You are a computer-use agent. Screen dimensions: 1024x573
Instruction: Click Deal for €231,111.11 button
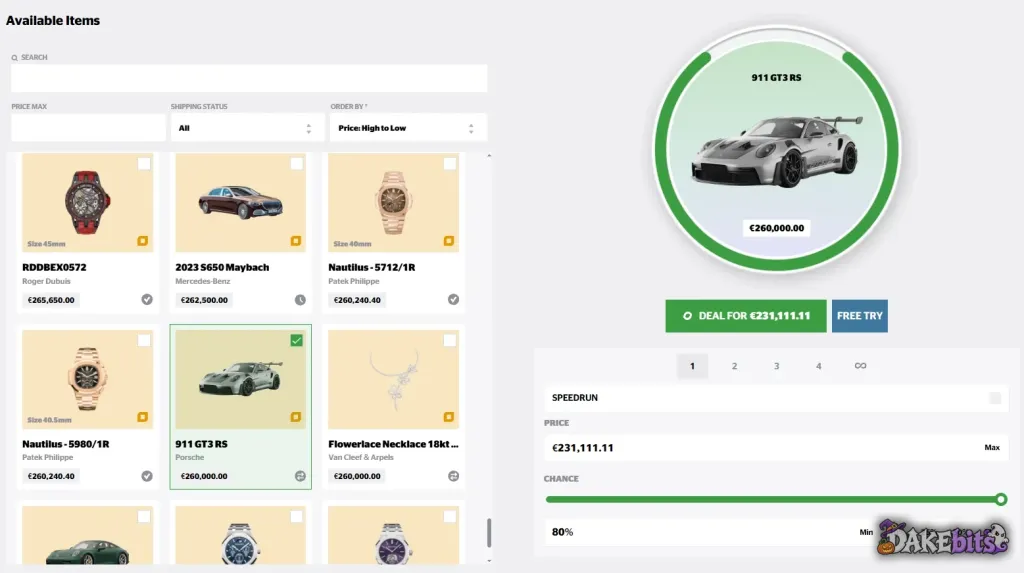click(x=746, y=316)
